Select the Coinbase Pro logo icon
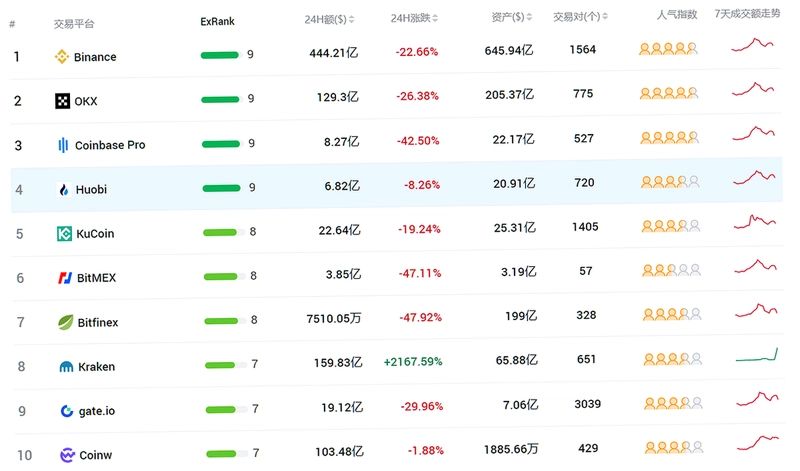 [x=63, y=145]
